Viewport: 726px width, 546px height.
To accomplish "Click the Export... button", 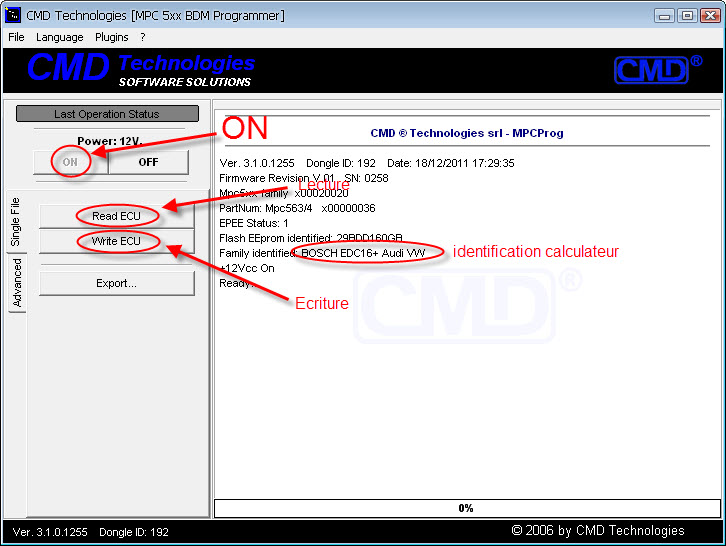I will click(117, 283).
